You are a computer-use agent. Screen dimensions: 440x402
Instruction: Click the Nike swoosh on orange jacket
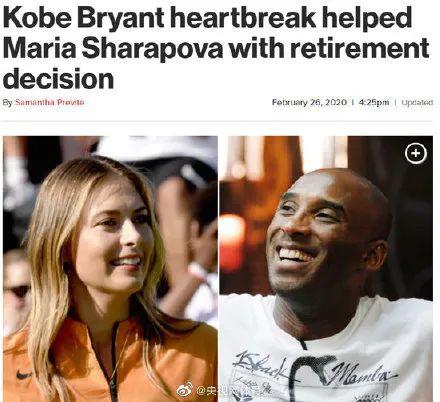pyautogui.click(x=23, y=375)
